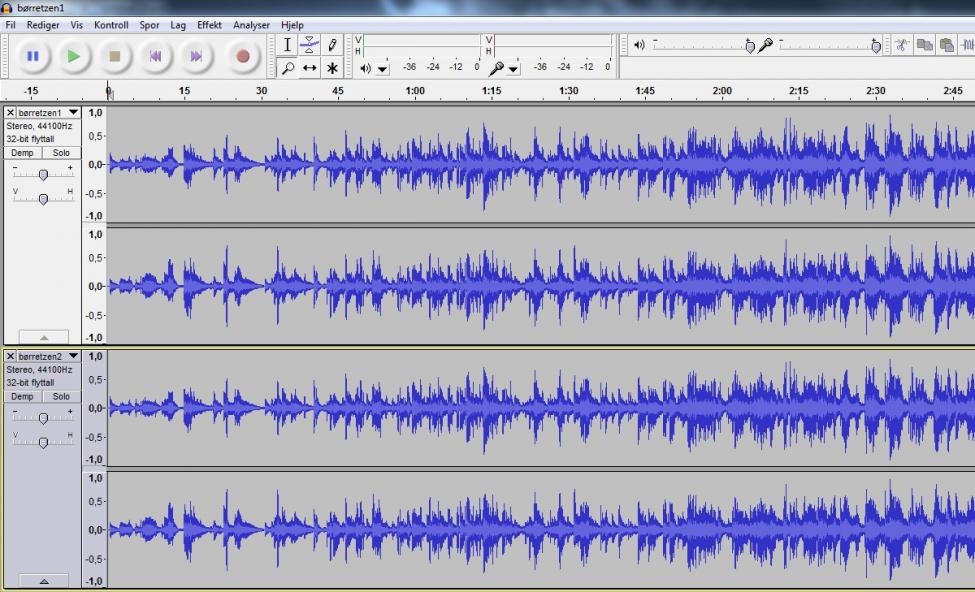
Task: Open the Analyser menu
Action: click(x=251, y=25)
